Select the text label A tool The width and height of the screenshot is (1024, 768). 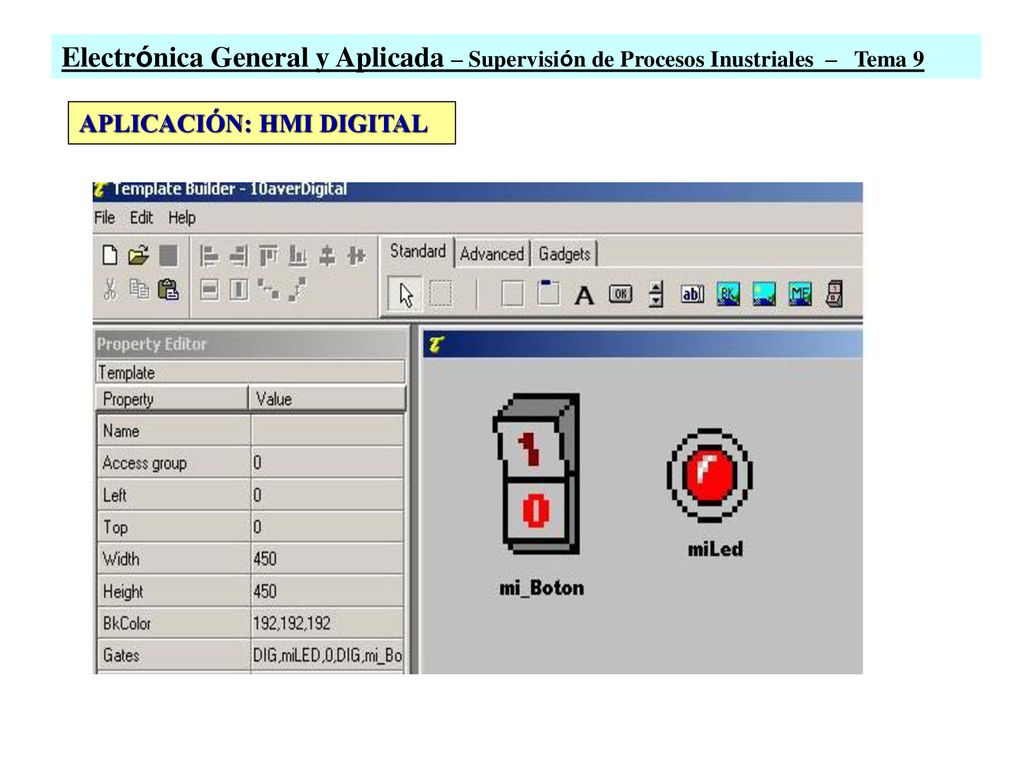[584, 295]
